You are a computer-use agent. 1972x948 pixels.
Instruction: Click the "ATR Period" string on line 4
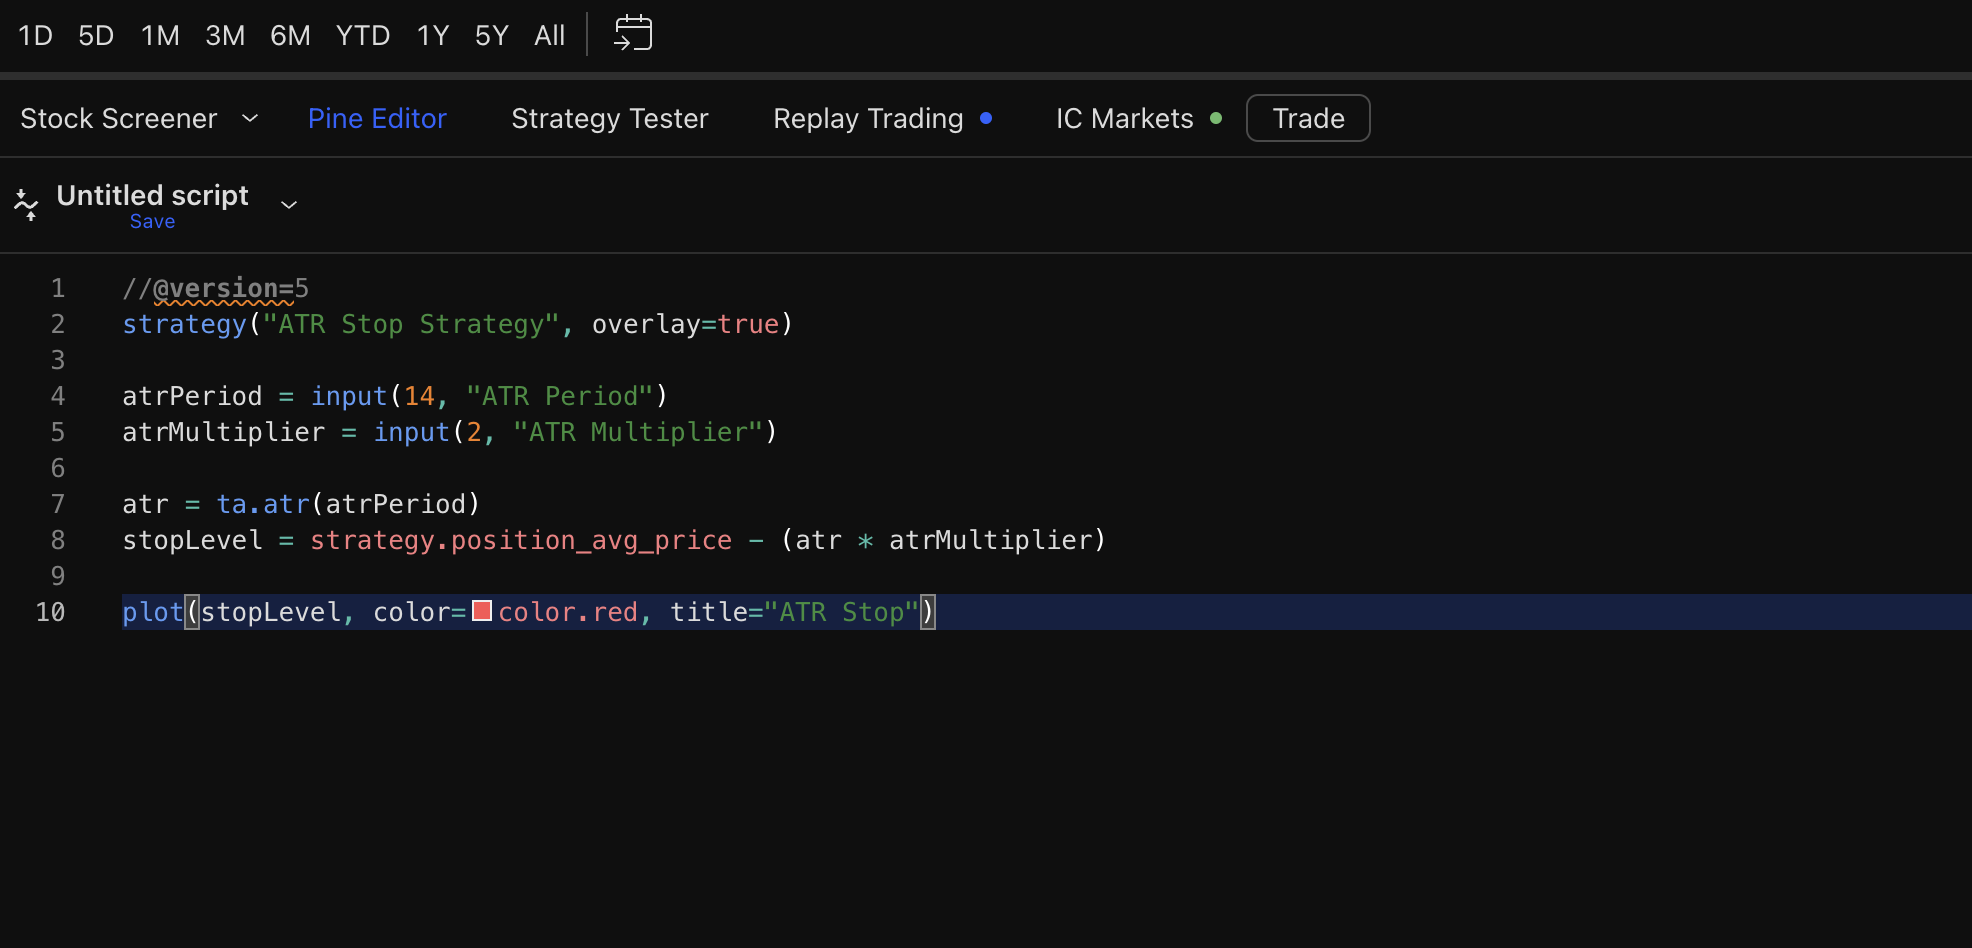click(560, 396)
